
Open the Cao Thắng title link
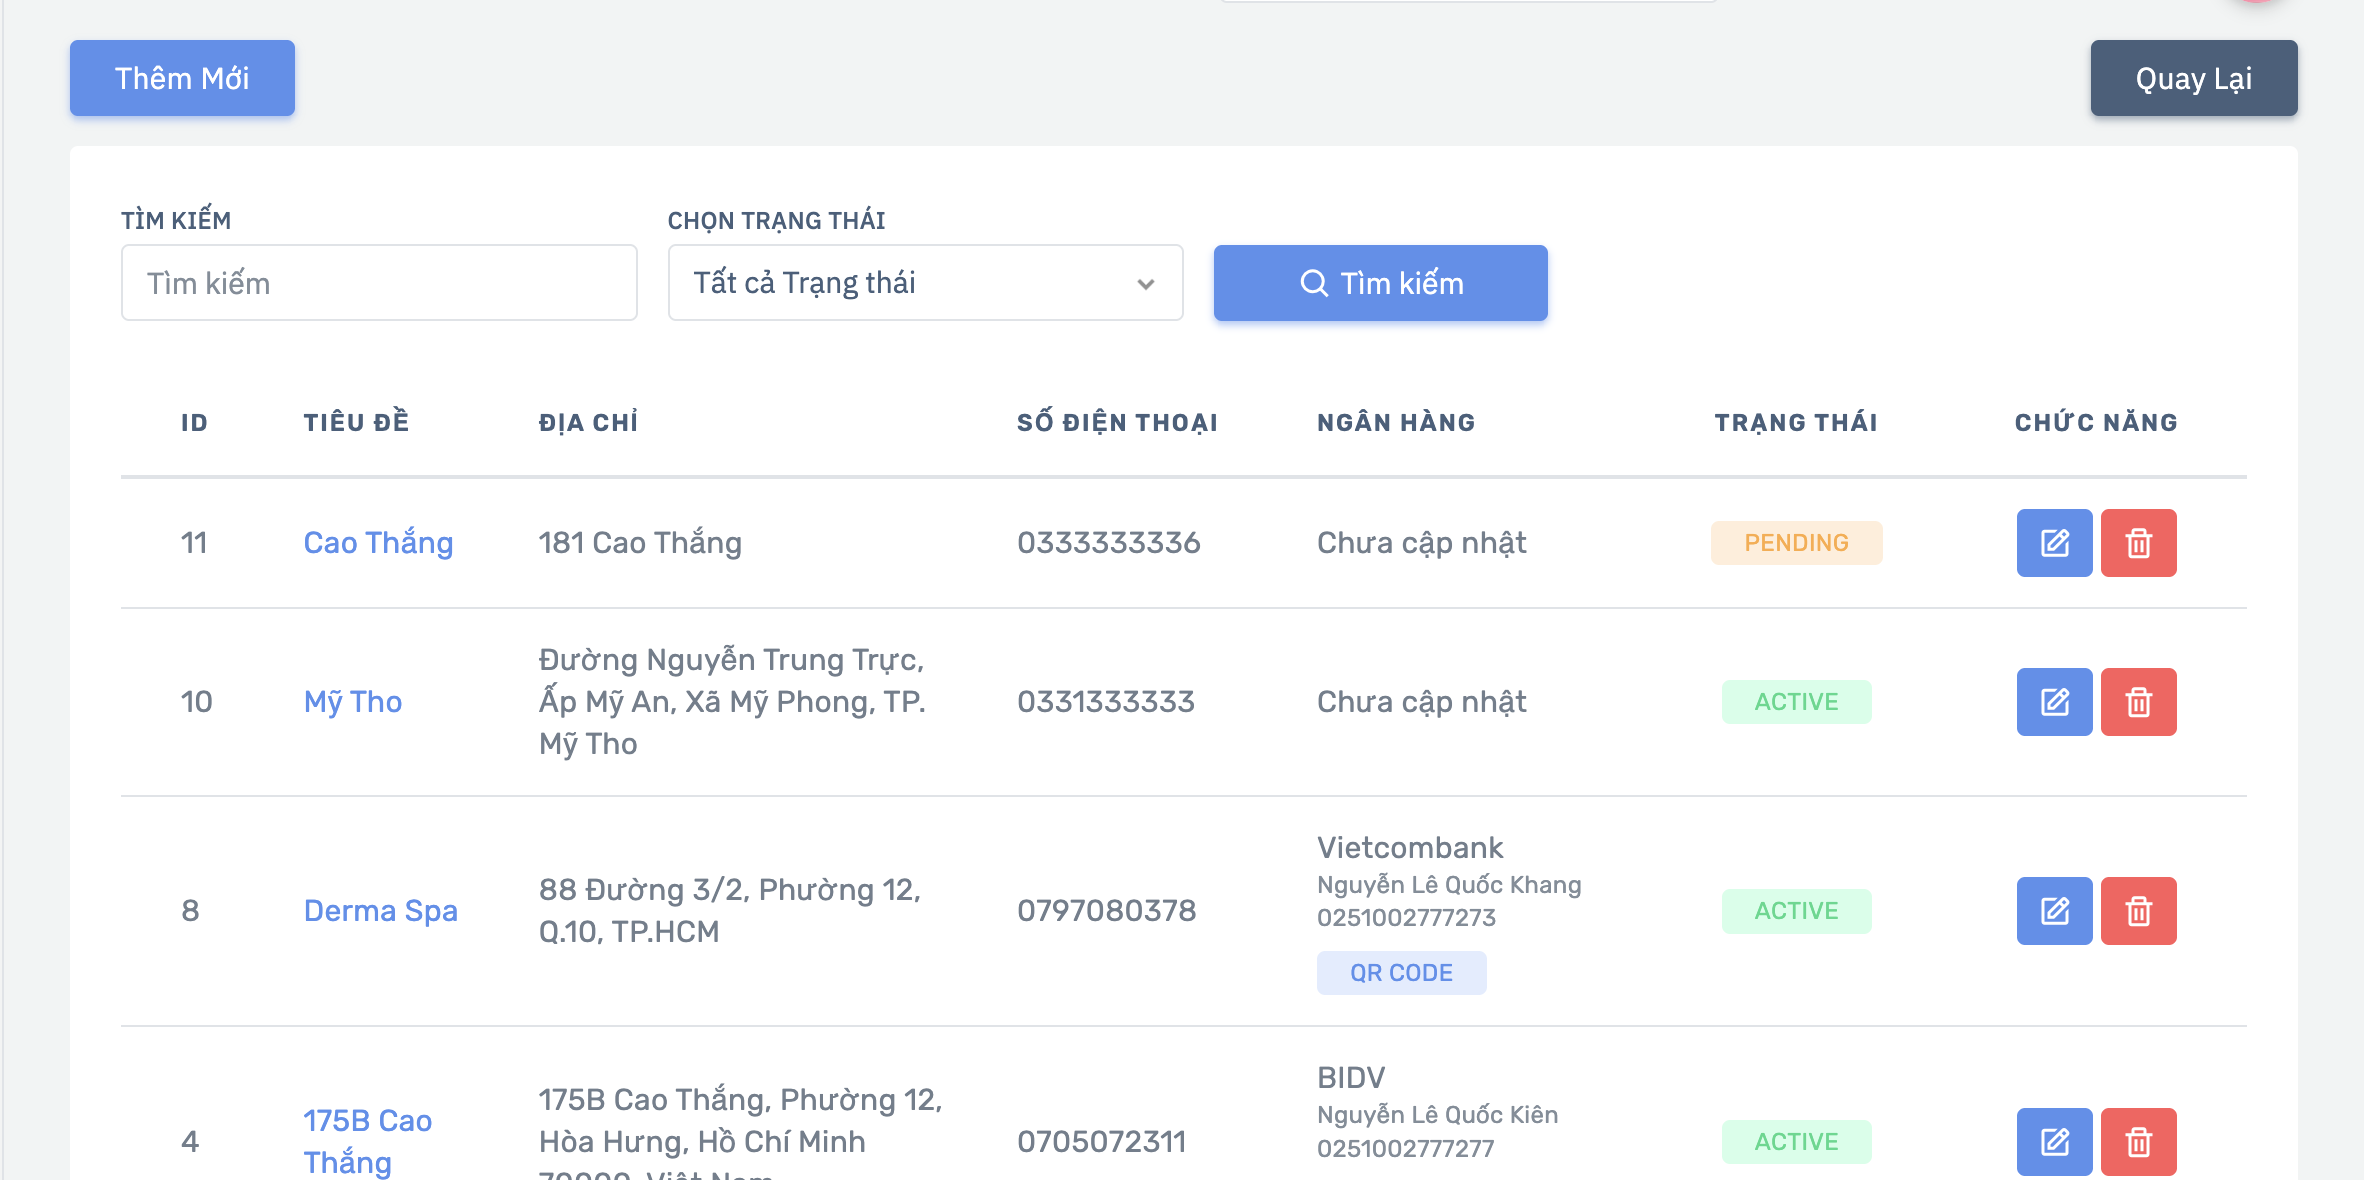point(378,543)
